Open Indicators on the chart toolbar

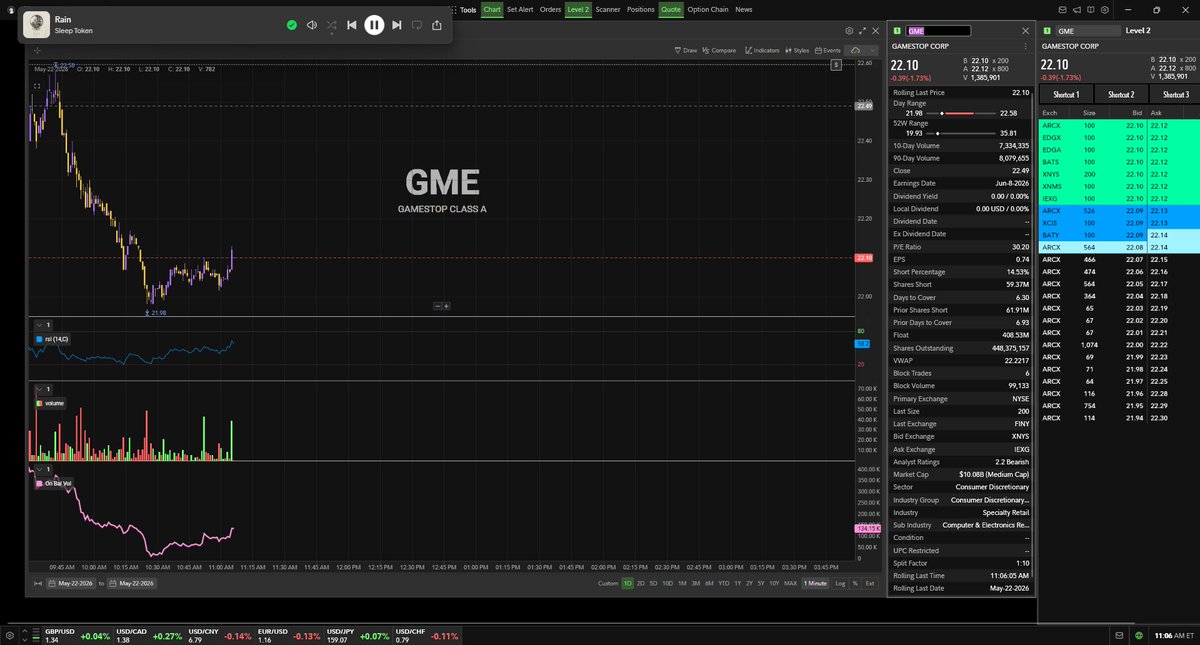point(763,50)
